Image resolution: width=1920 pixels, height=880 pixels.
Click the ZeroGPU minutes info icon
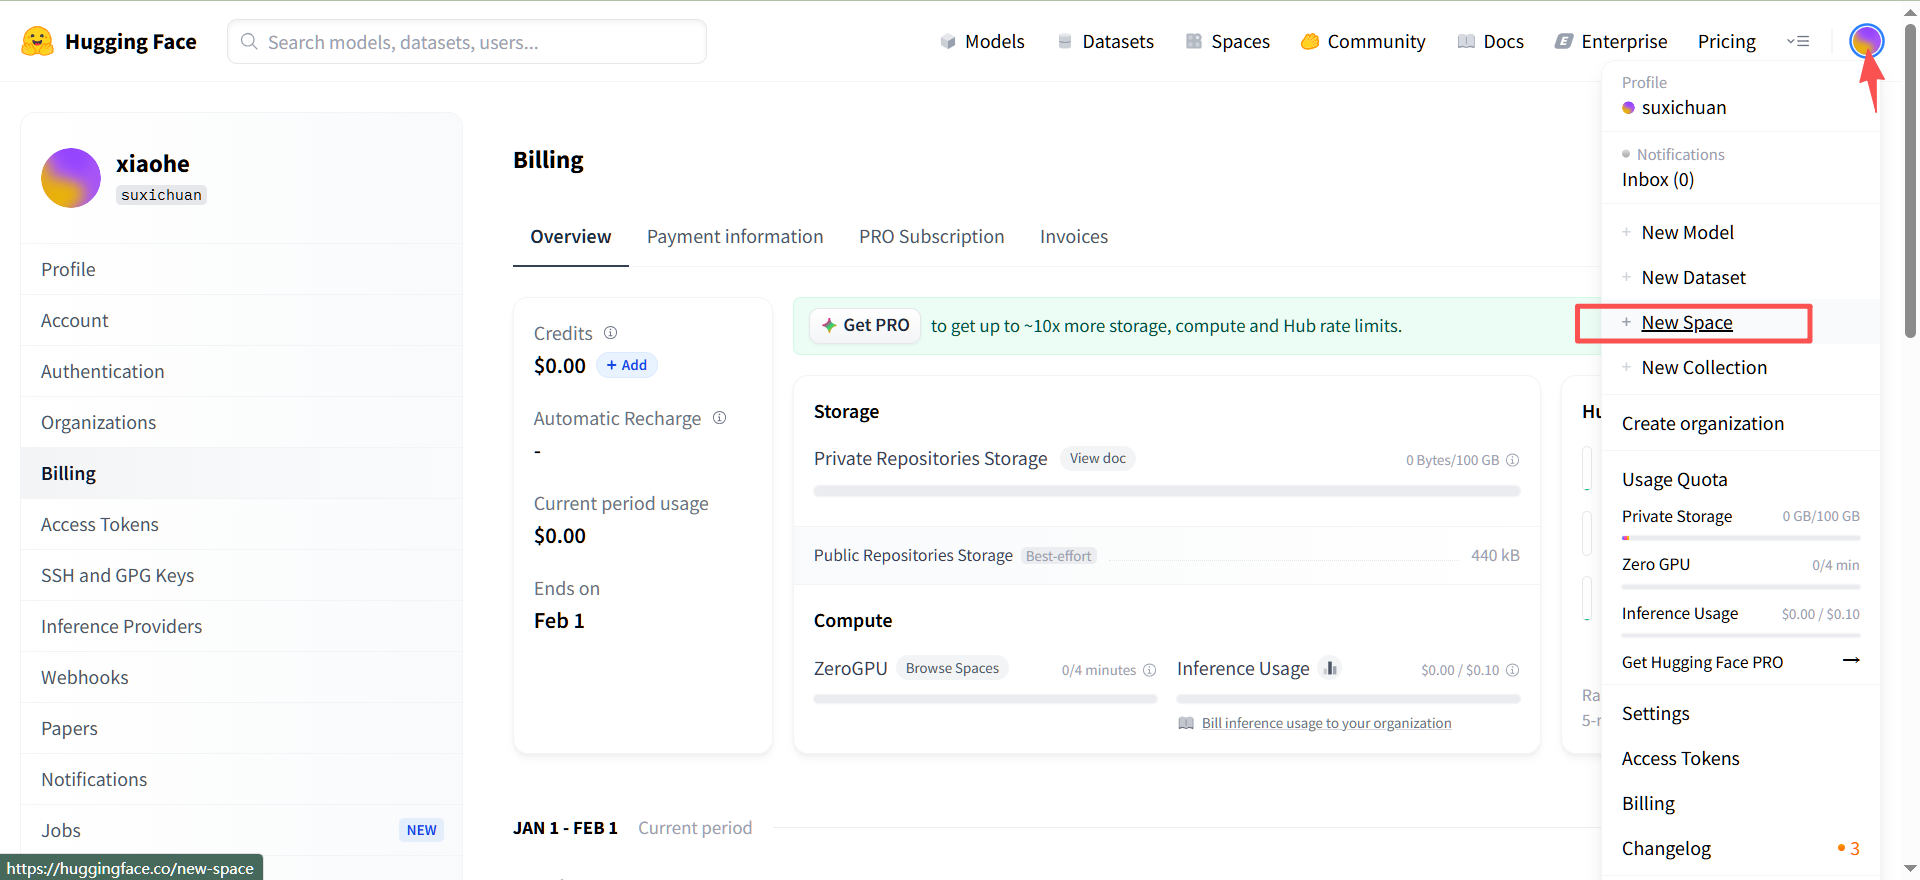tap(1150, 670)
